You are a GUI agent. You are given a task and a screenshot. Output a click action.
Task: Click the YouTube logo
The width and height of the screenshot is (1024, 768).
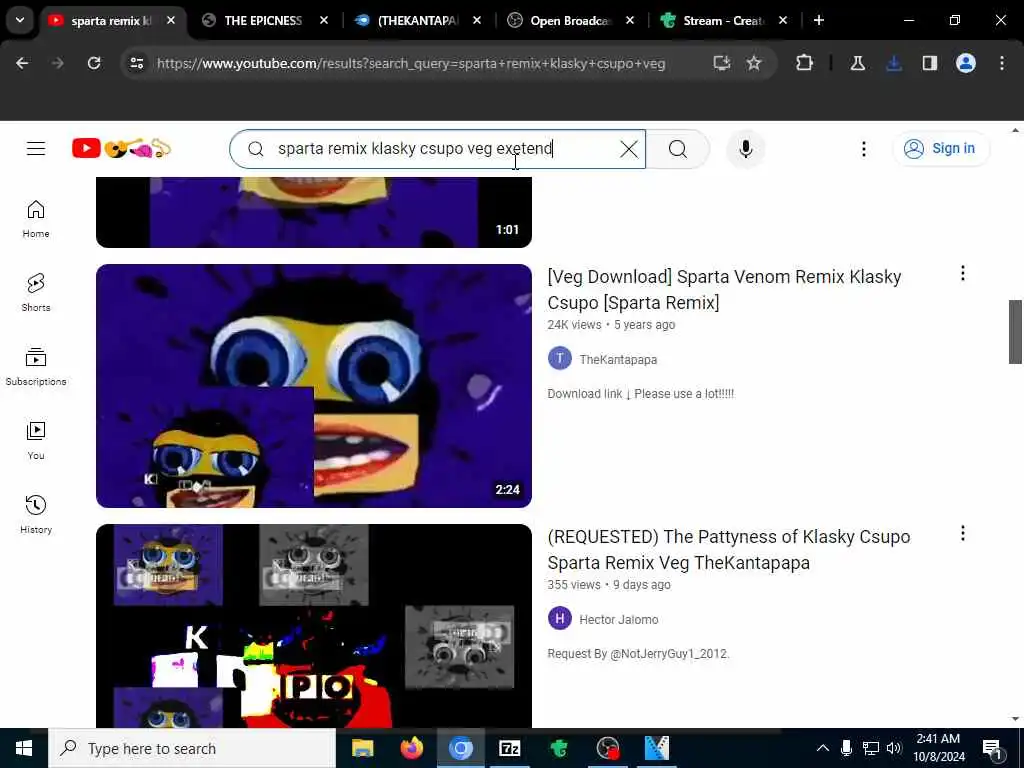tap(121, 149)
